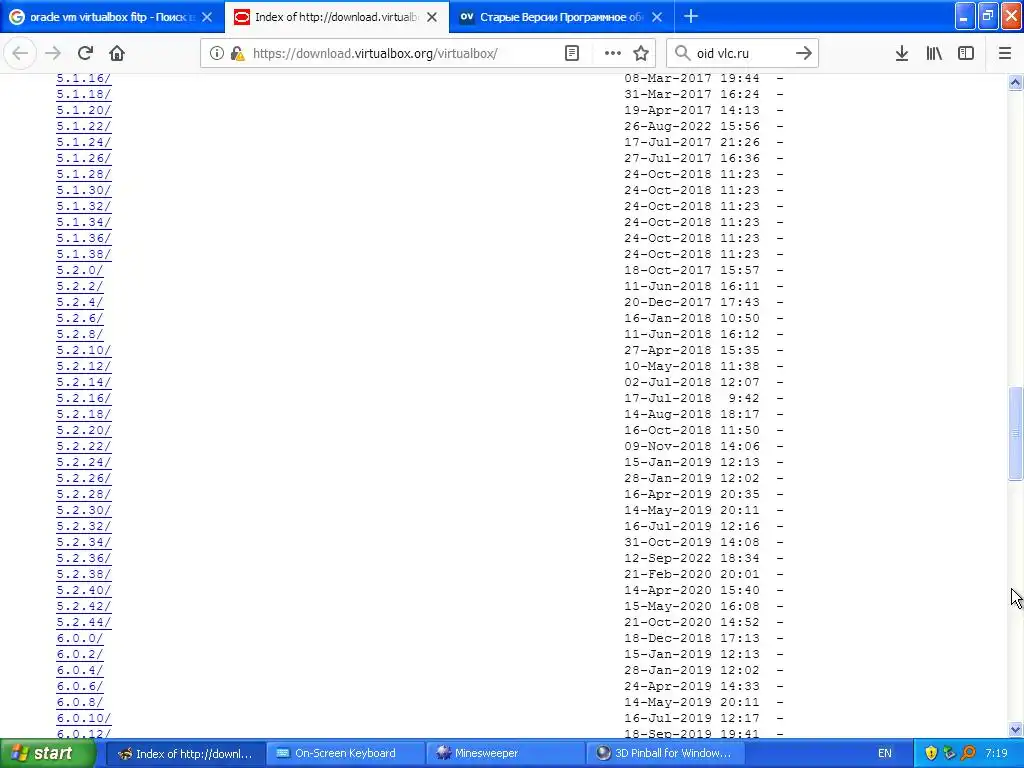Close the Google search tab
1024x768 pixels.
click(207, 17)
